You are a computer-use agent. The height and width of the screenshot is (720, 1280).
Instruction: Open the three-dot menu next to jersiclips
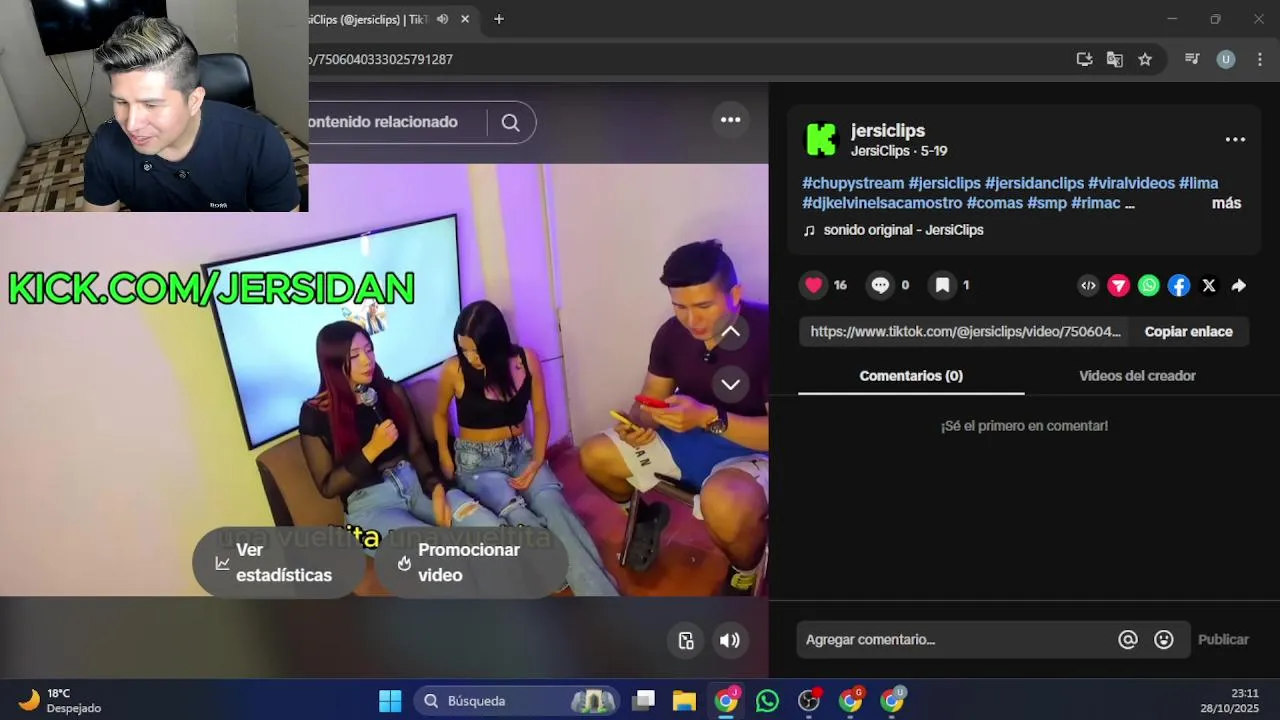pyautogui.click(x=1235, y=140)
